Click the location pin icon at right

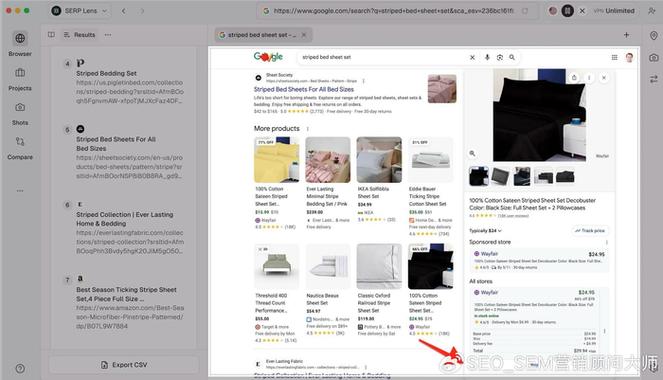coord(654,36)
